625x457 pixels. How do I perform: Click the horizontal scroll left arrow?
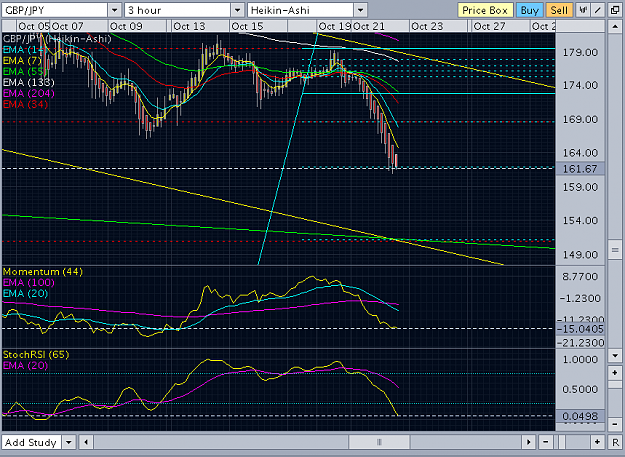[86, 442]
